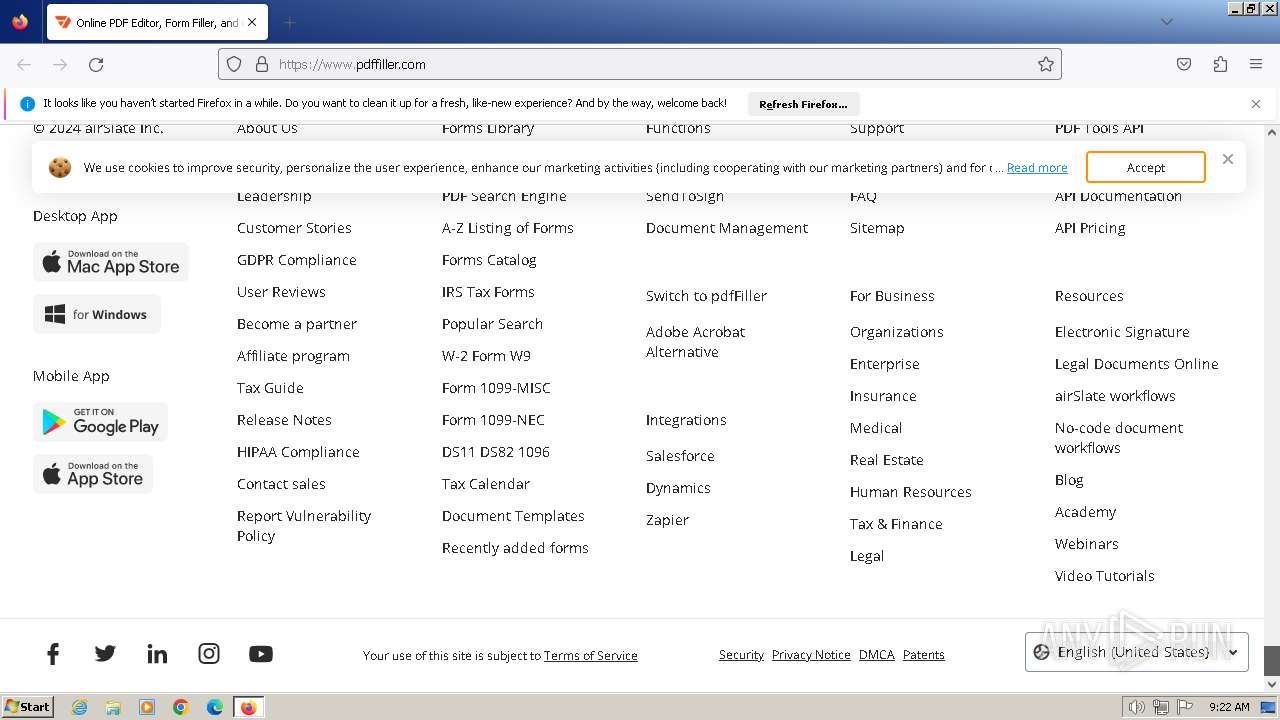This screenshot has width=1280, height=720.
Task: Open the Electronic Signature link
Action: coord(1122,332)
